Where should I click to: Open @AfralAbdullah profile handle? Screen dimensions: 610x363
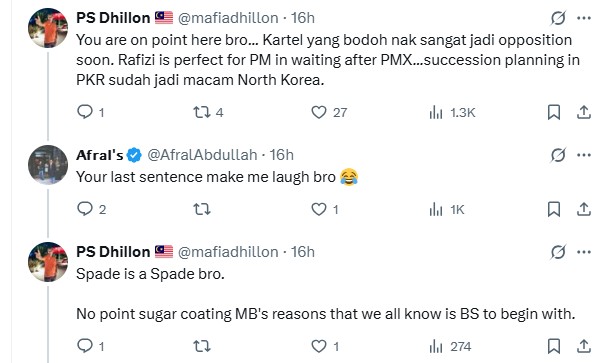[202, 155]
